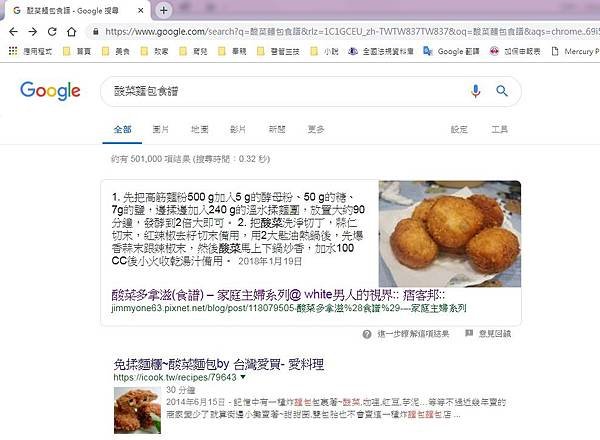Close the Google search tab
The height and width of the screenshot is (440, 600).
click(140, 11)
